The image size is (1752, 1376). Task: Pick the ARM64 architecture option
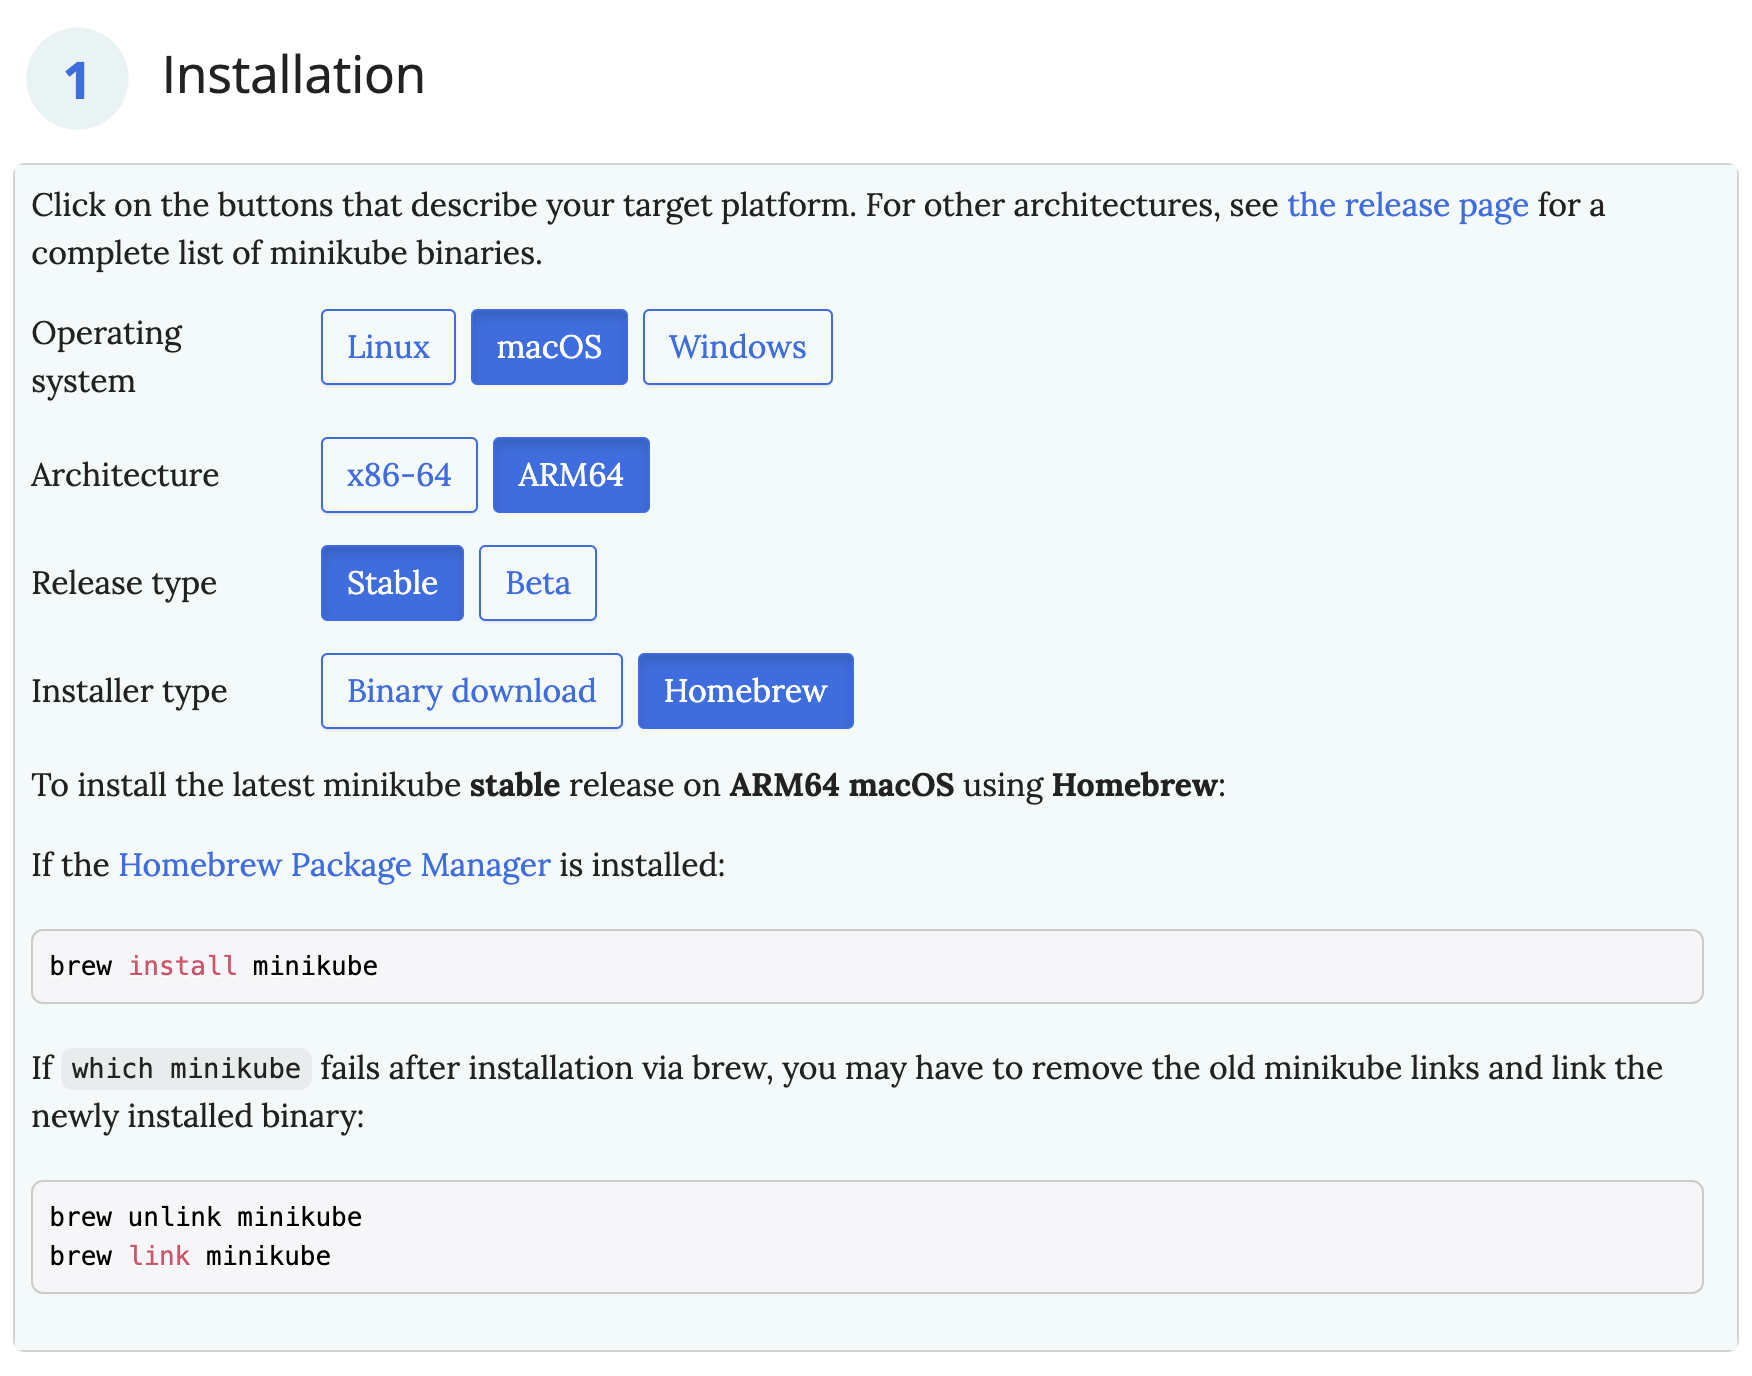tap(571, 475)
